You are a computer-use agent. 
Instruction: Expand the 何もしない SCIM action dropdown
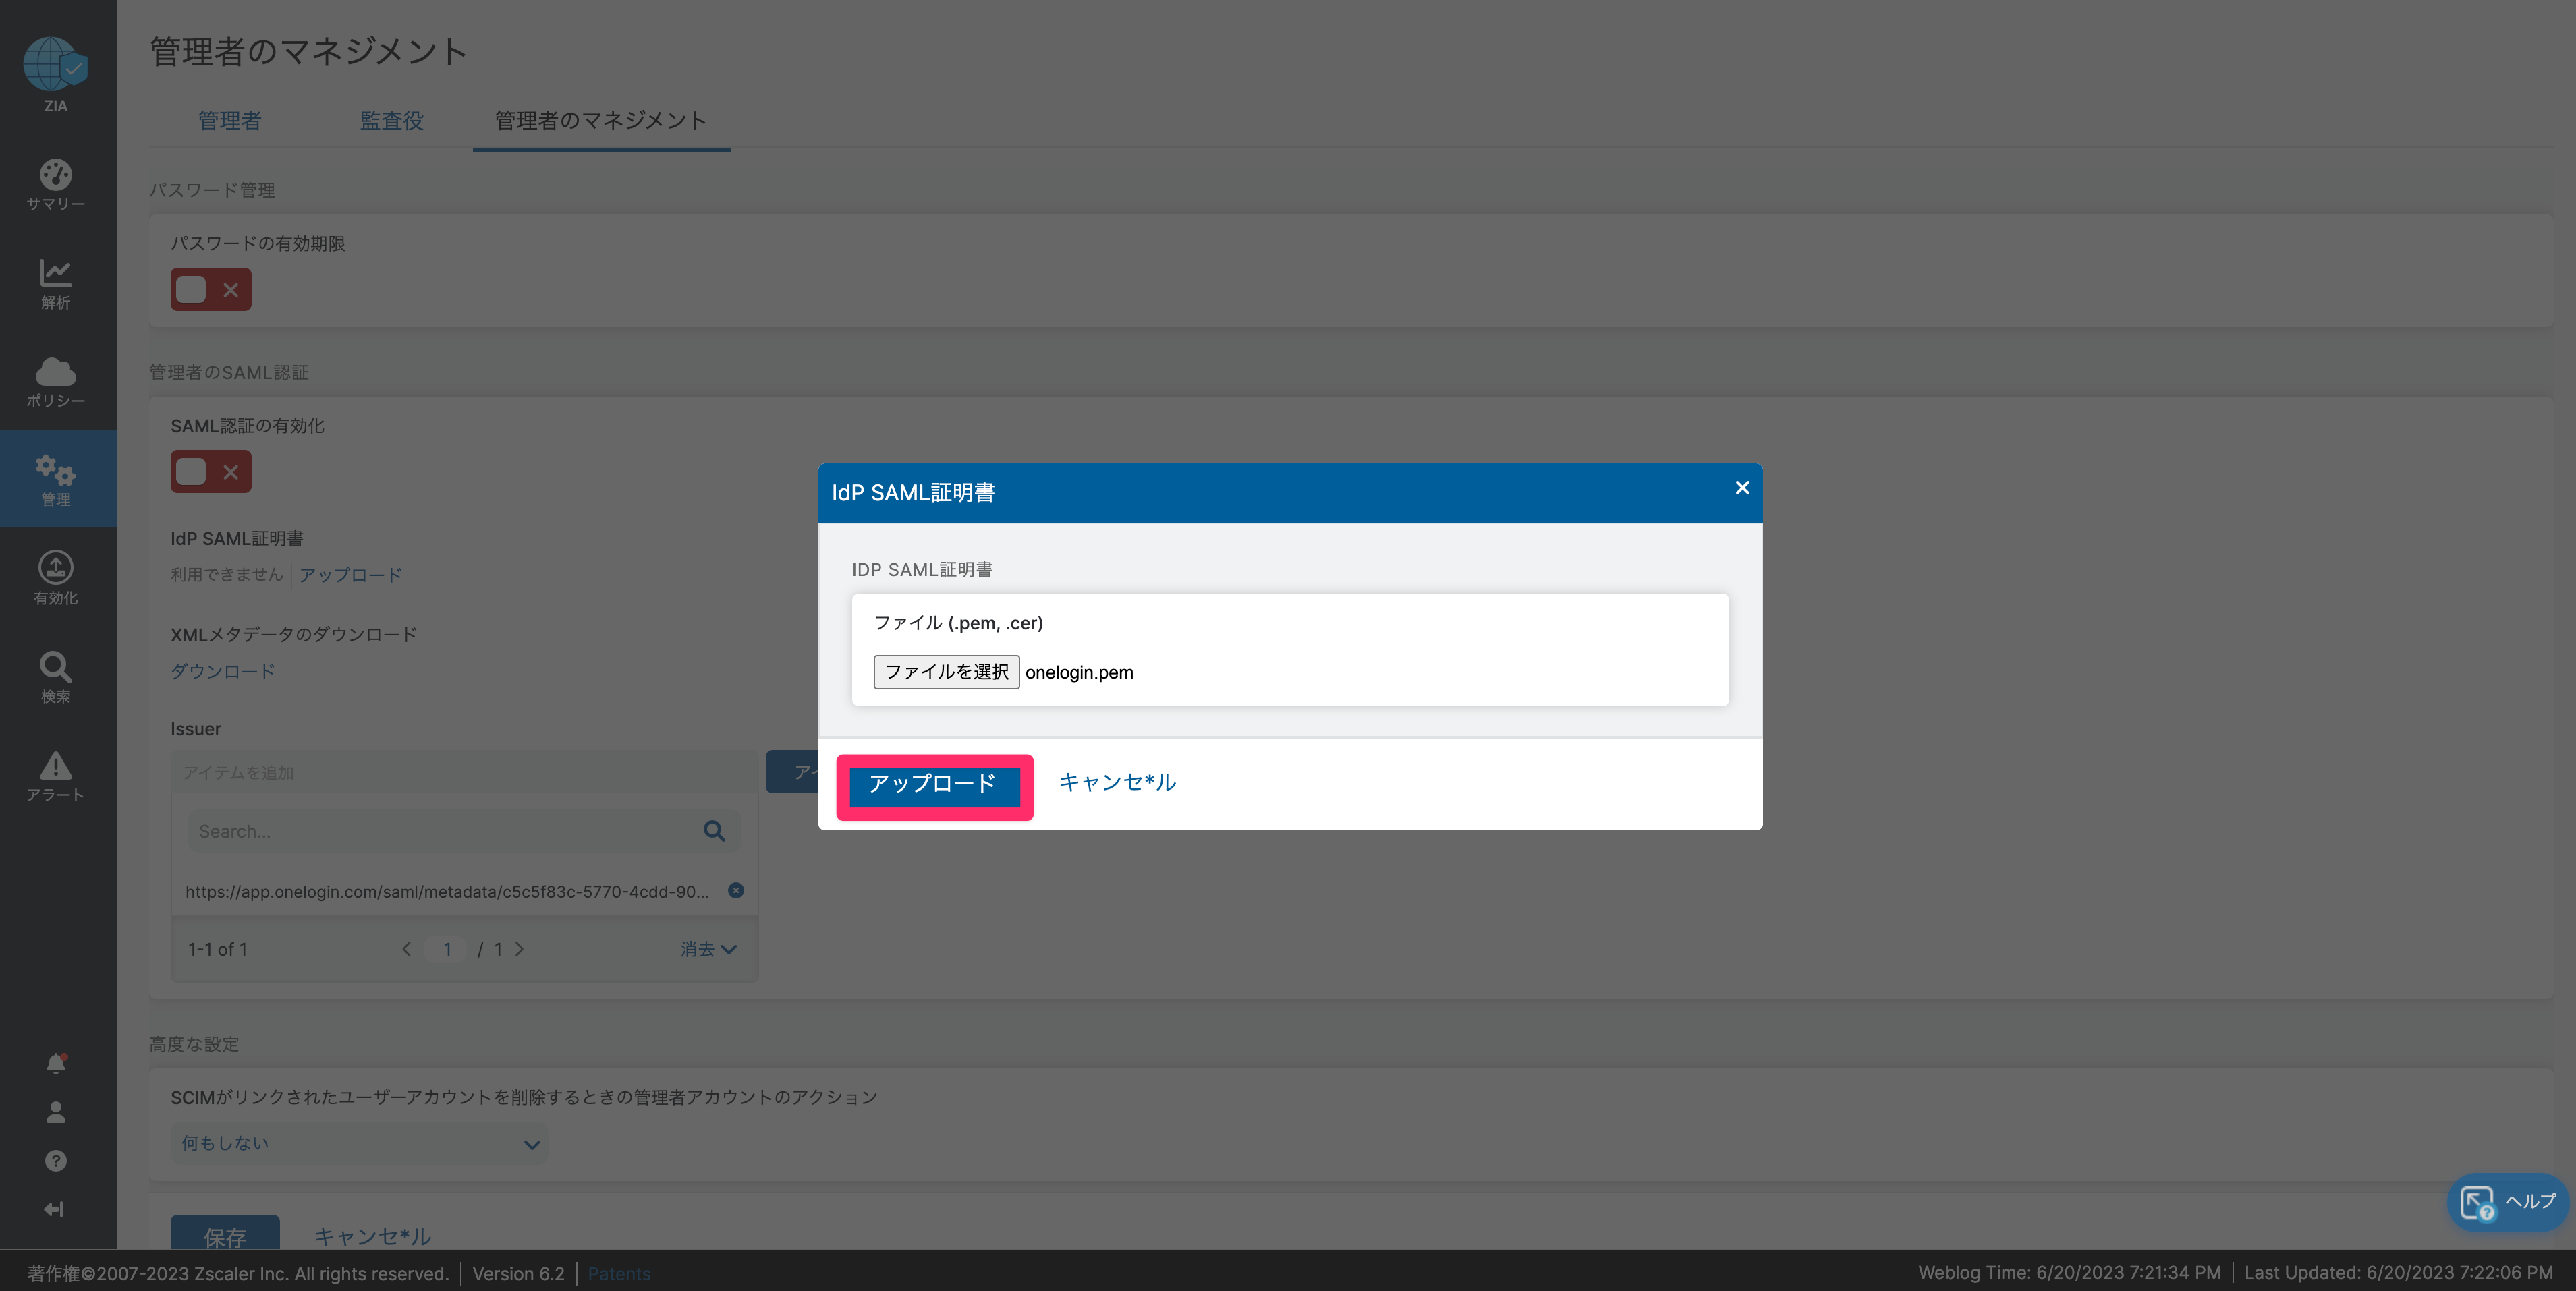click(x=360, y=1143)
